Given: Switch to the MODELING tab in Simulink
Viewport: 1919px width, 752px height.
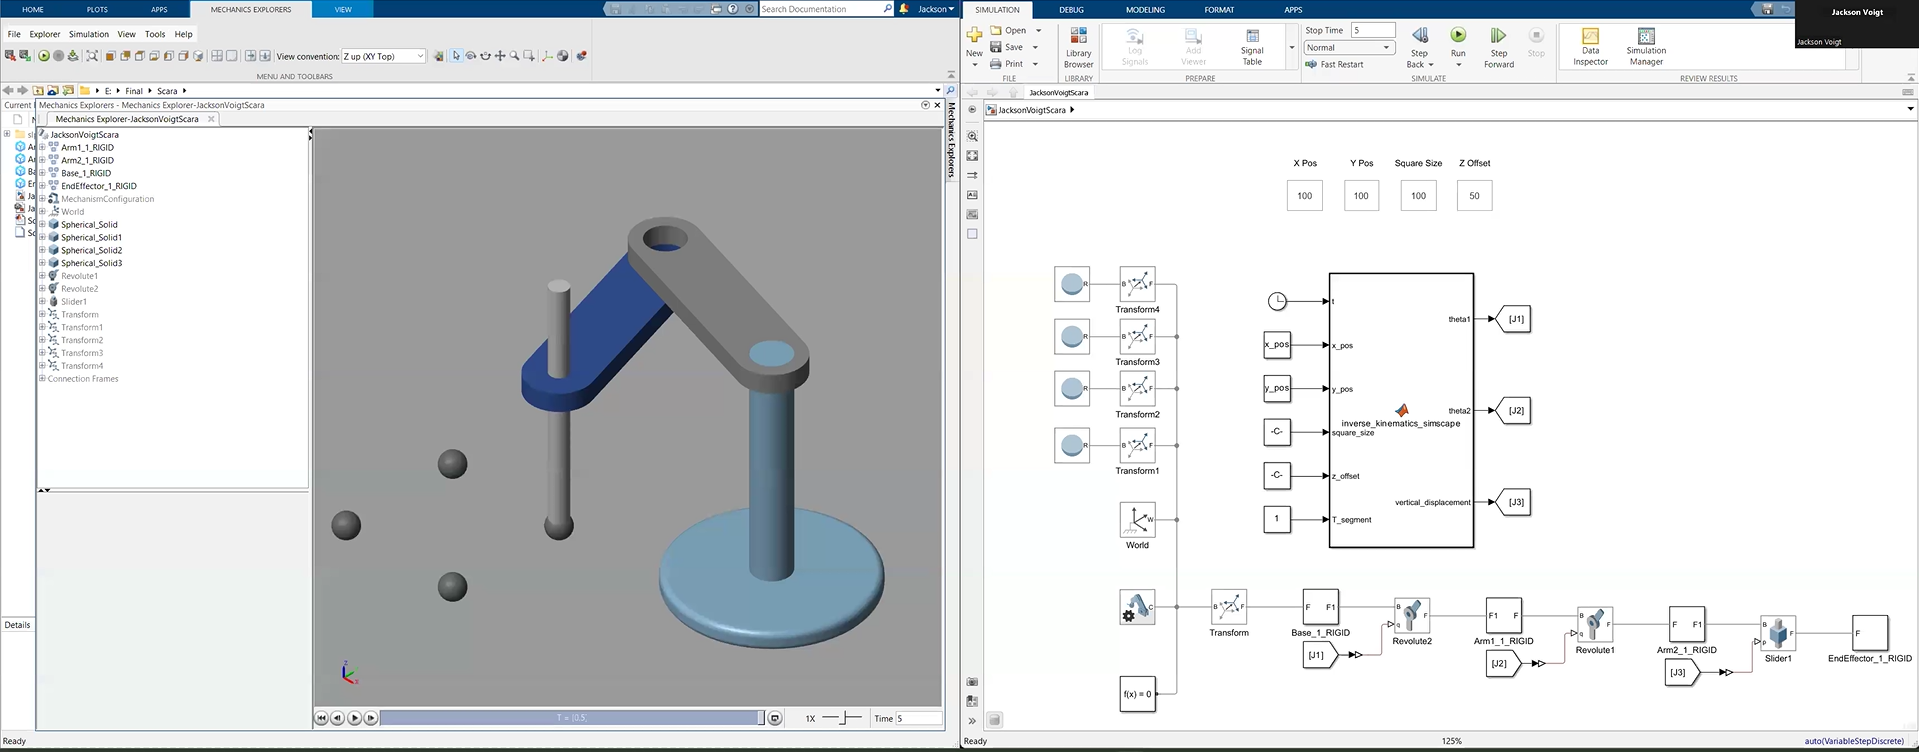Looking at the screenshot, I should point(1145,10).
